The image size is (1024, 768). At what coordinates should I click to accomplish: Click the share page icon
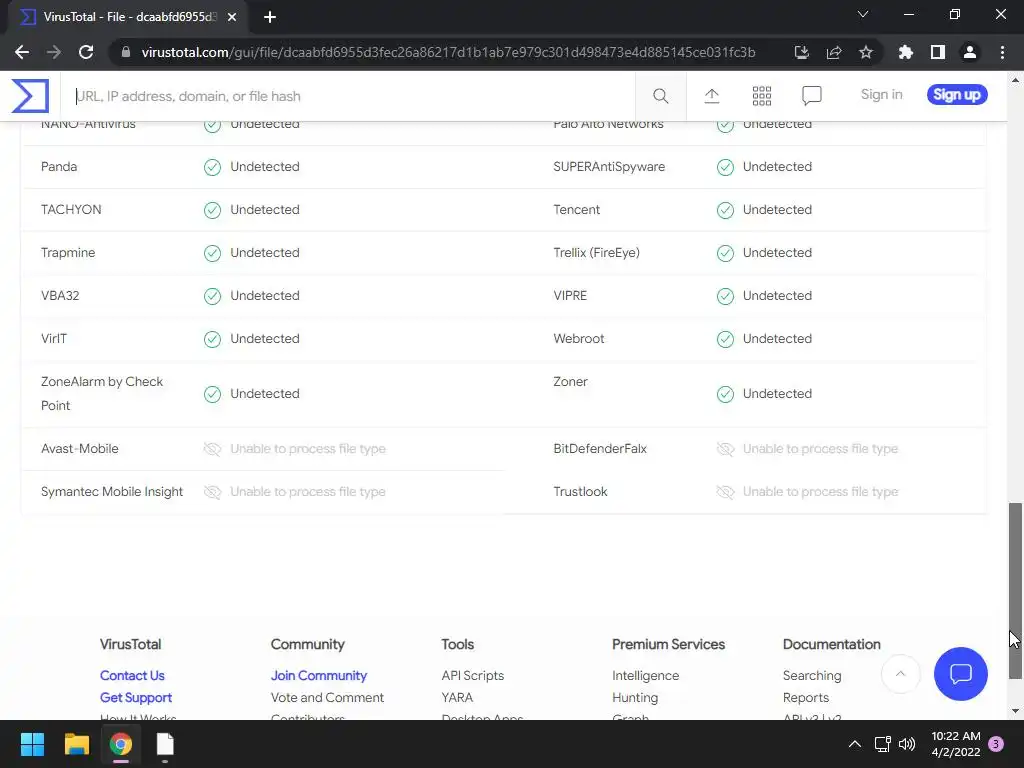click(x=834, y=52)
